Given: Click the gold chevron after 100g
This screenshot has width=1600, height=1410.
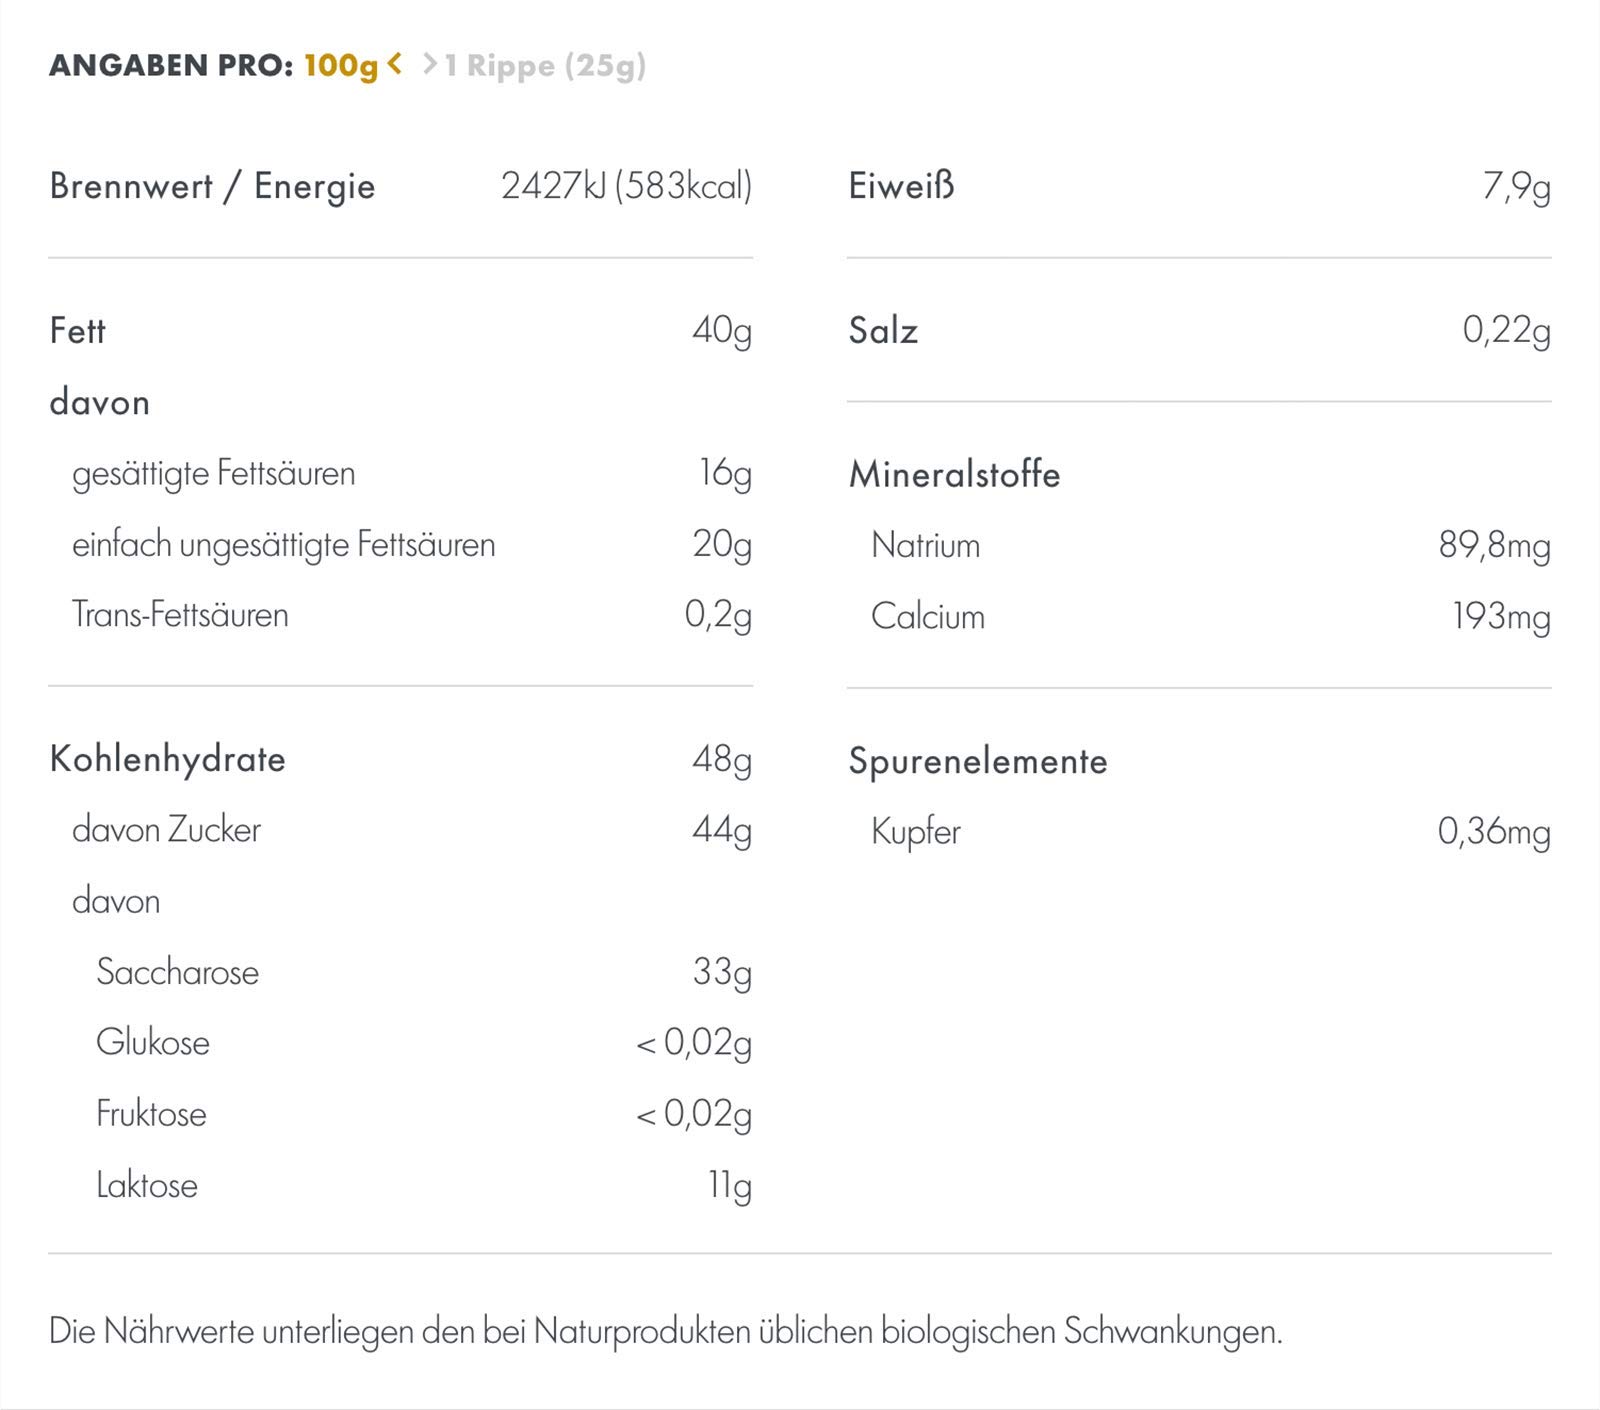Looking at the screenshot, I should [395, 64].
